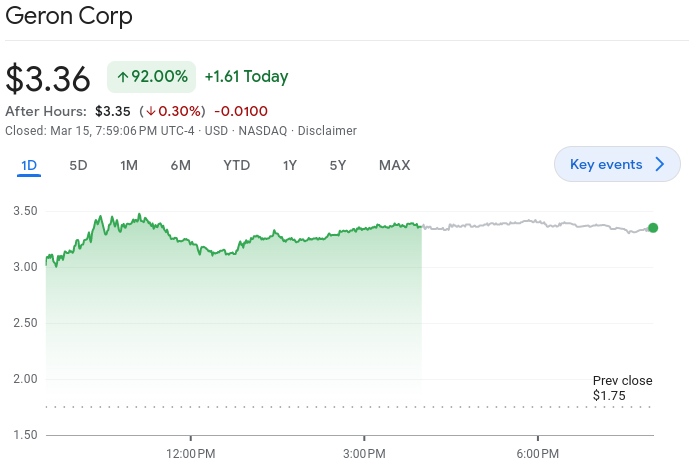Switch to the 5D time range
The width and height of the screenshot is (689, 468).
[78, 165]
